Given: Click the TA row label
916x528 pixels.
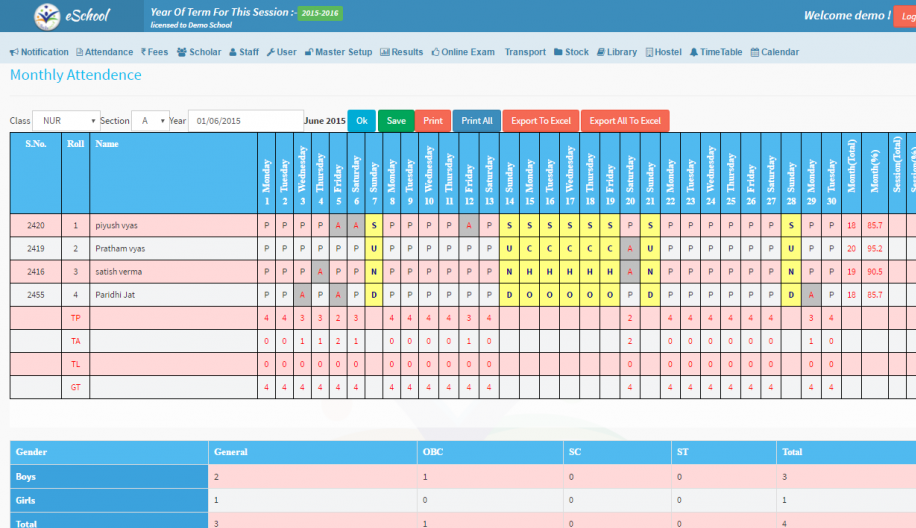Looking at the screenshot, I should click(x=75, y=341).
